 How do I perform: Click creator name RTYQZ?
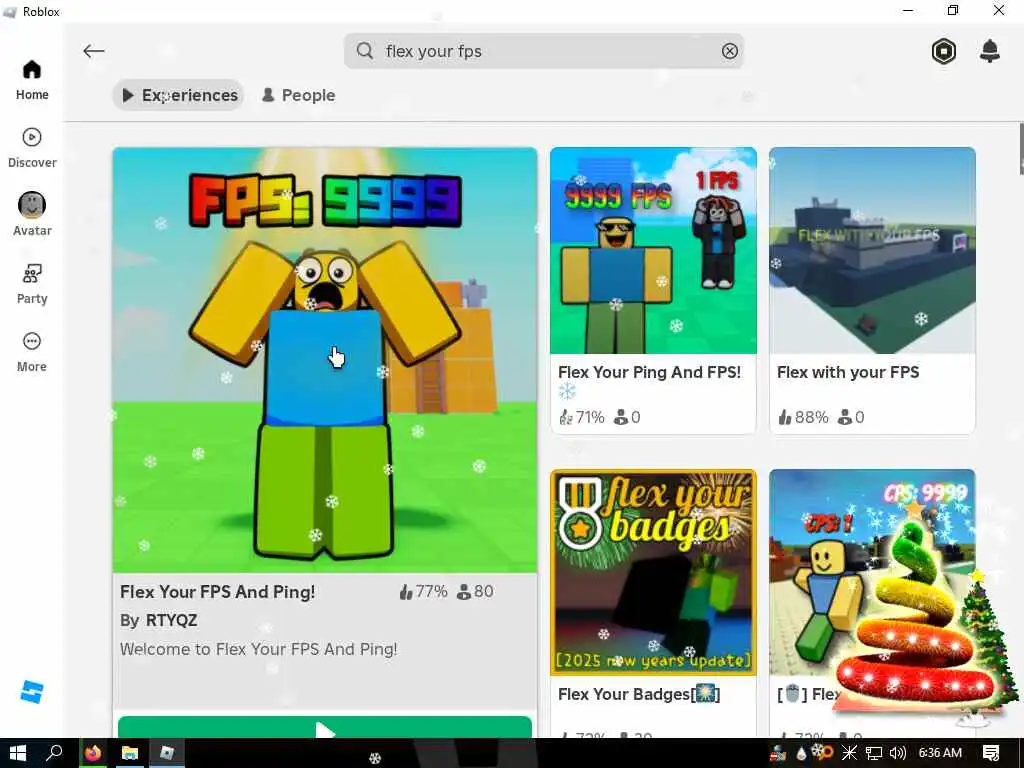171,620
